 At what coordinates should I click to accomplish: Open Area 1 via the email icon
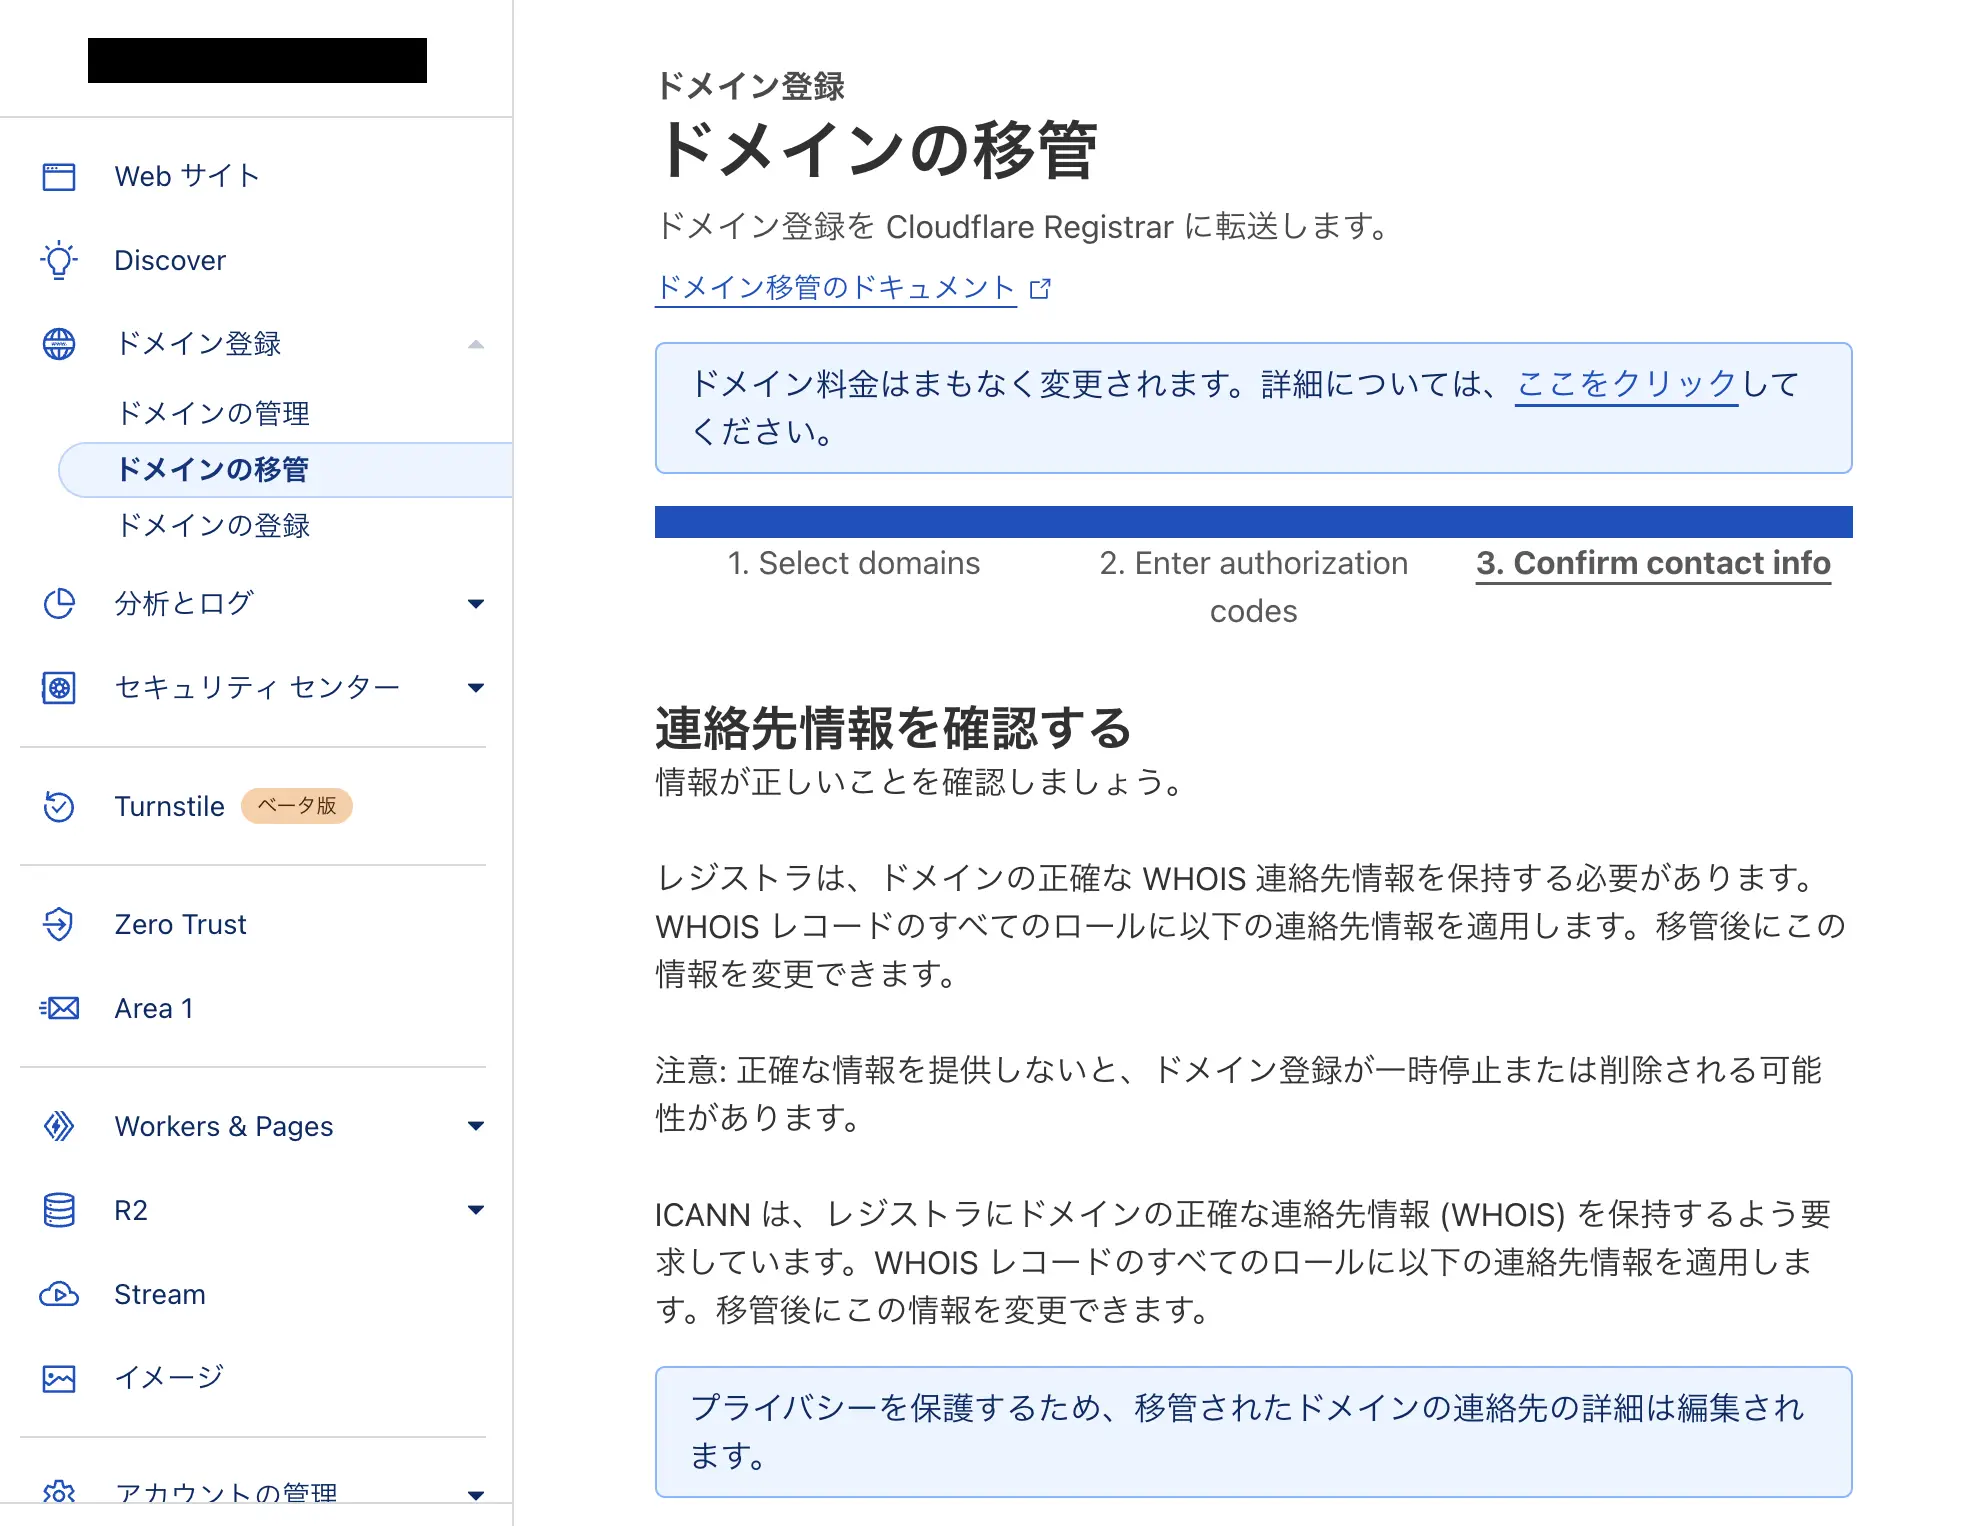tap(59, 1008)
